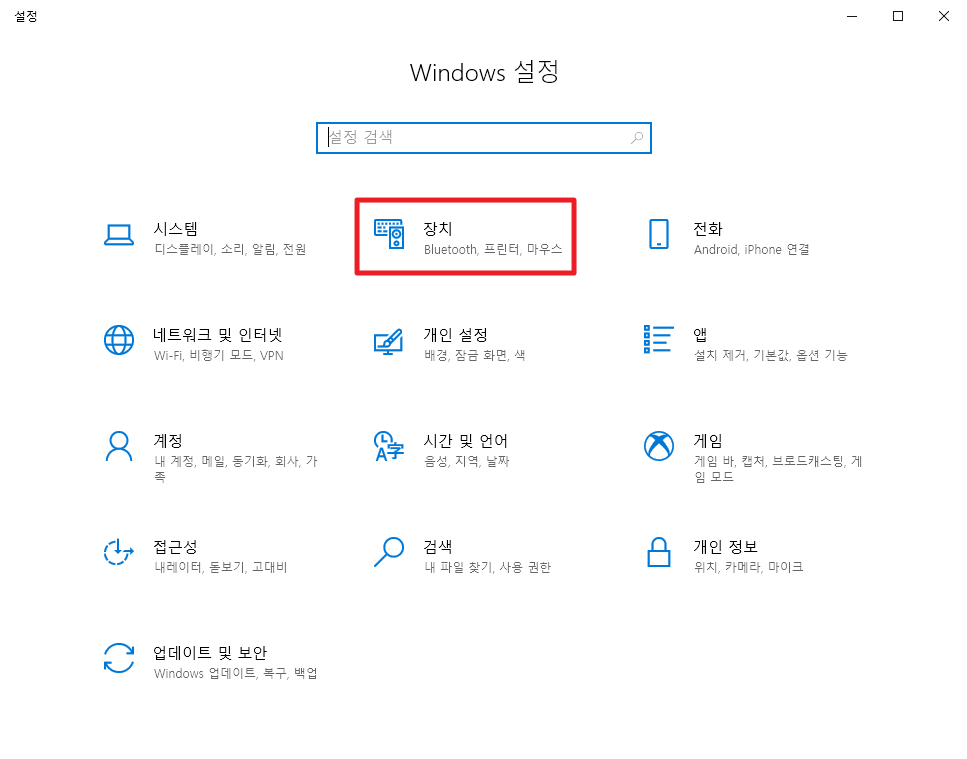Viewport: 967px width, 759px height.
Task: Open the 계정 person icon
Action: 119,446
